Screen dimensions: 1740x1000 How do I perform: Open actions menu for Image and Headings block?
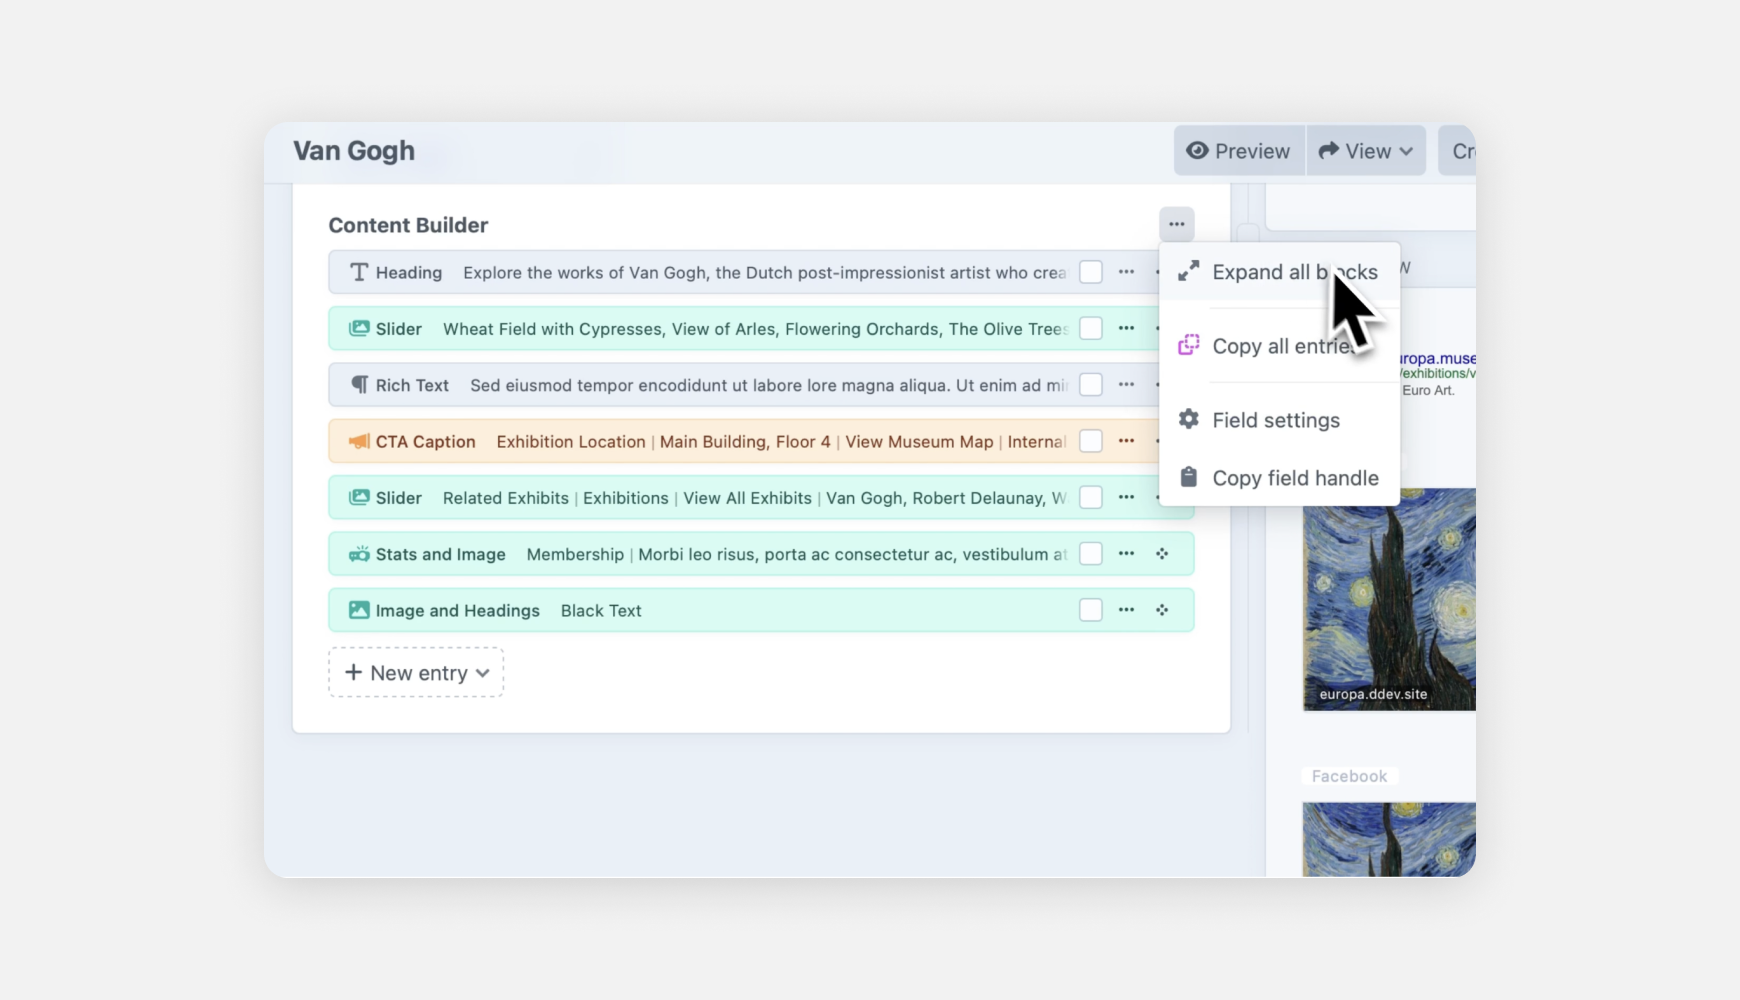pos(1126,610)
